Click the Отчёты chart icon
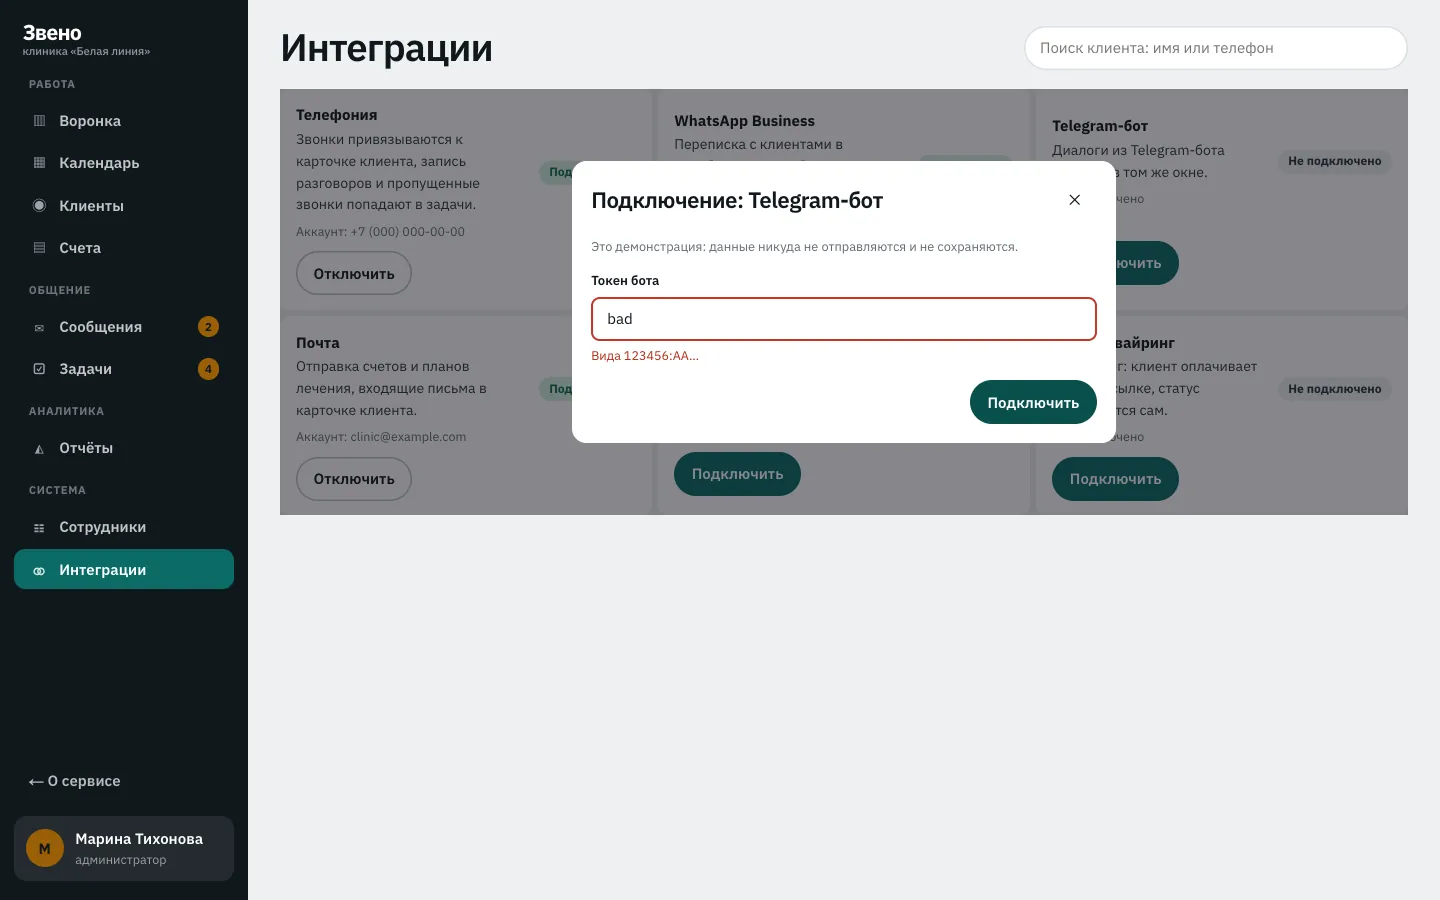 point(39,449)
